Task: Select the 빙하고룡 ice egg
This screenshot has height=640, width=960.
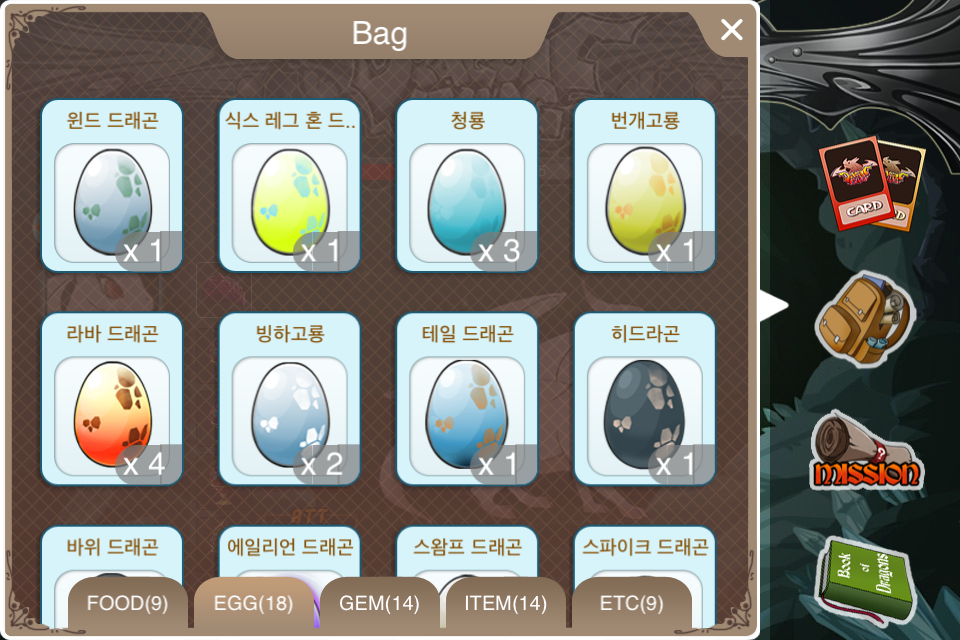Action: click(290, 399)
